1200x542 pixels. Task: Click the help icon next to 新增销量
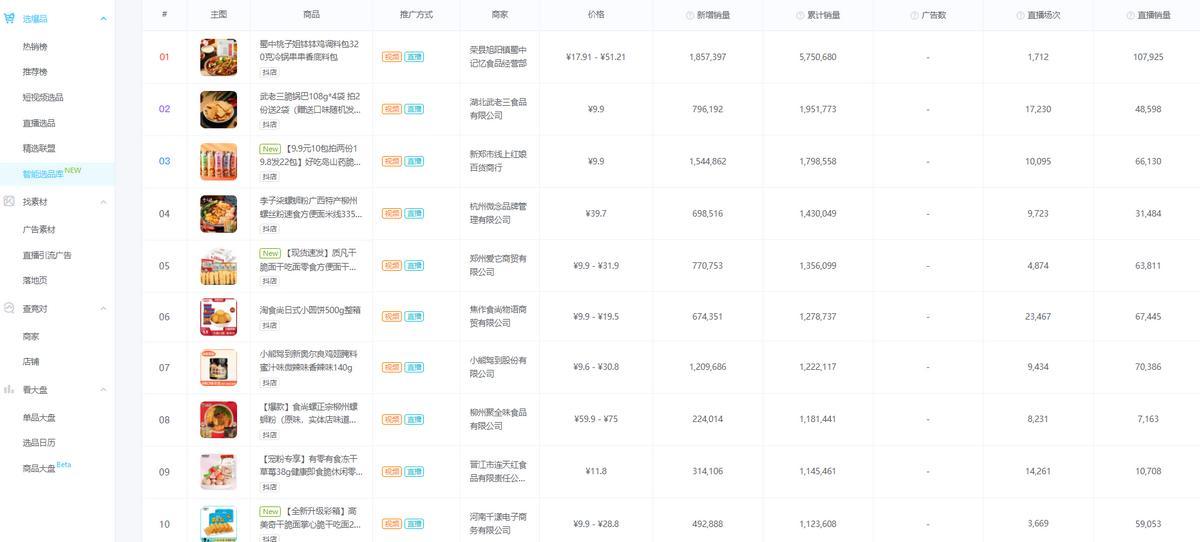point(690,15)
